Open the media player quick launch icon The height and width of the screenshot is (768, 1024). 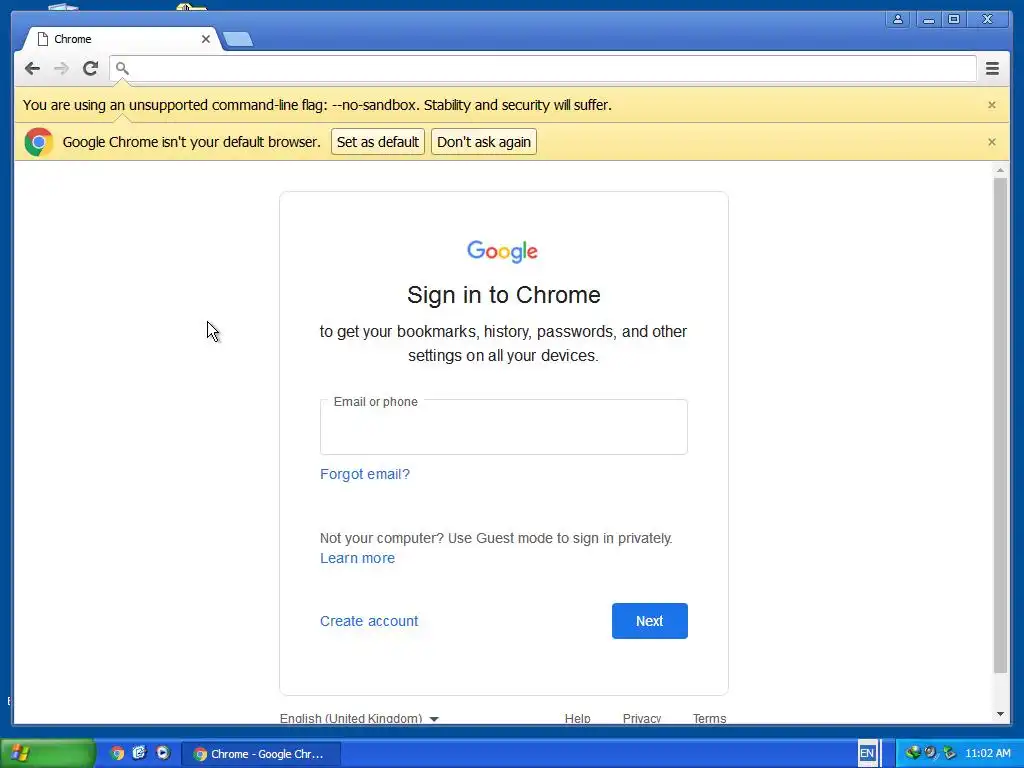pos(163,753)
